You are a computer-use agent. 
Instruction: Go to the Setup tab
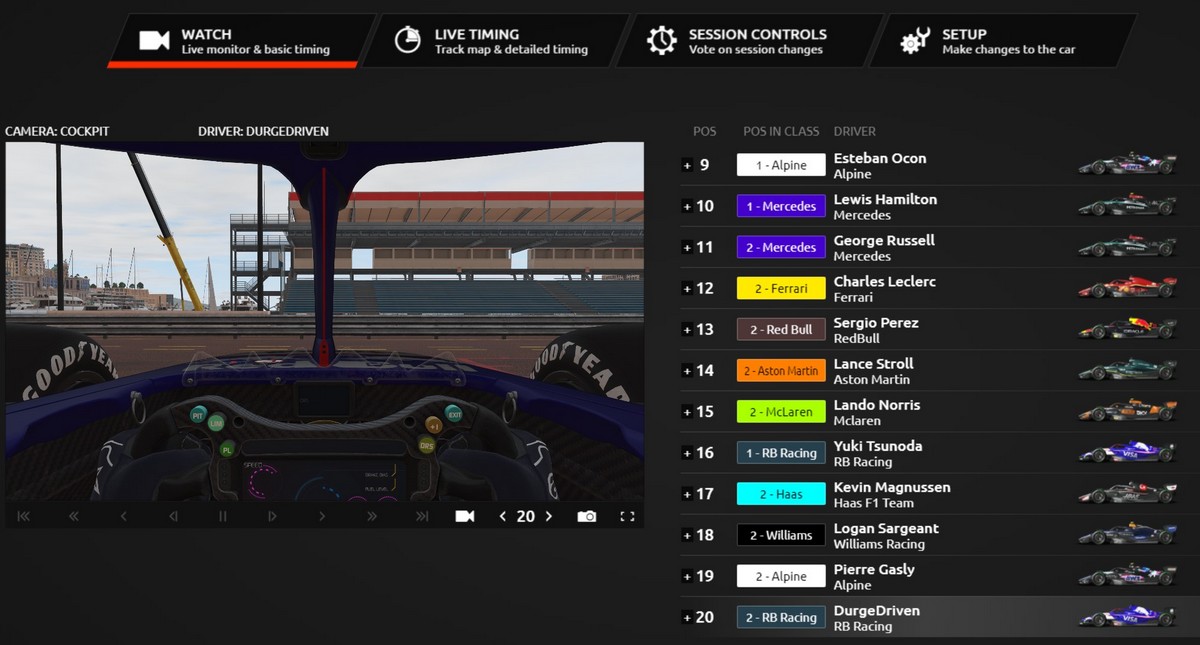click(x=1002, y=40)
